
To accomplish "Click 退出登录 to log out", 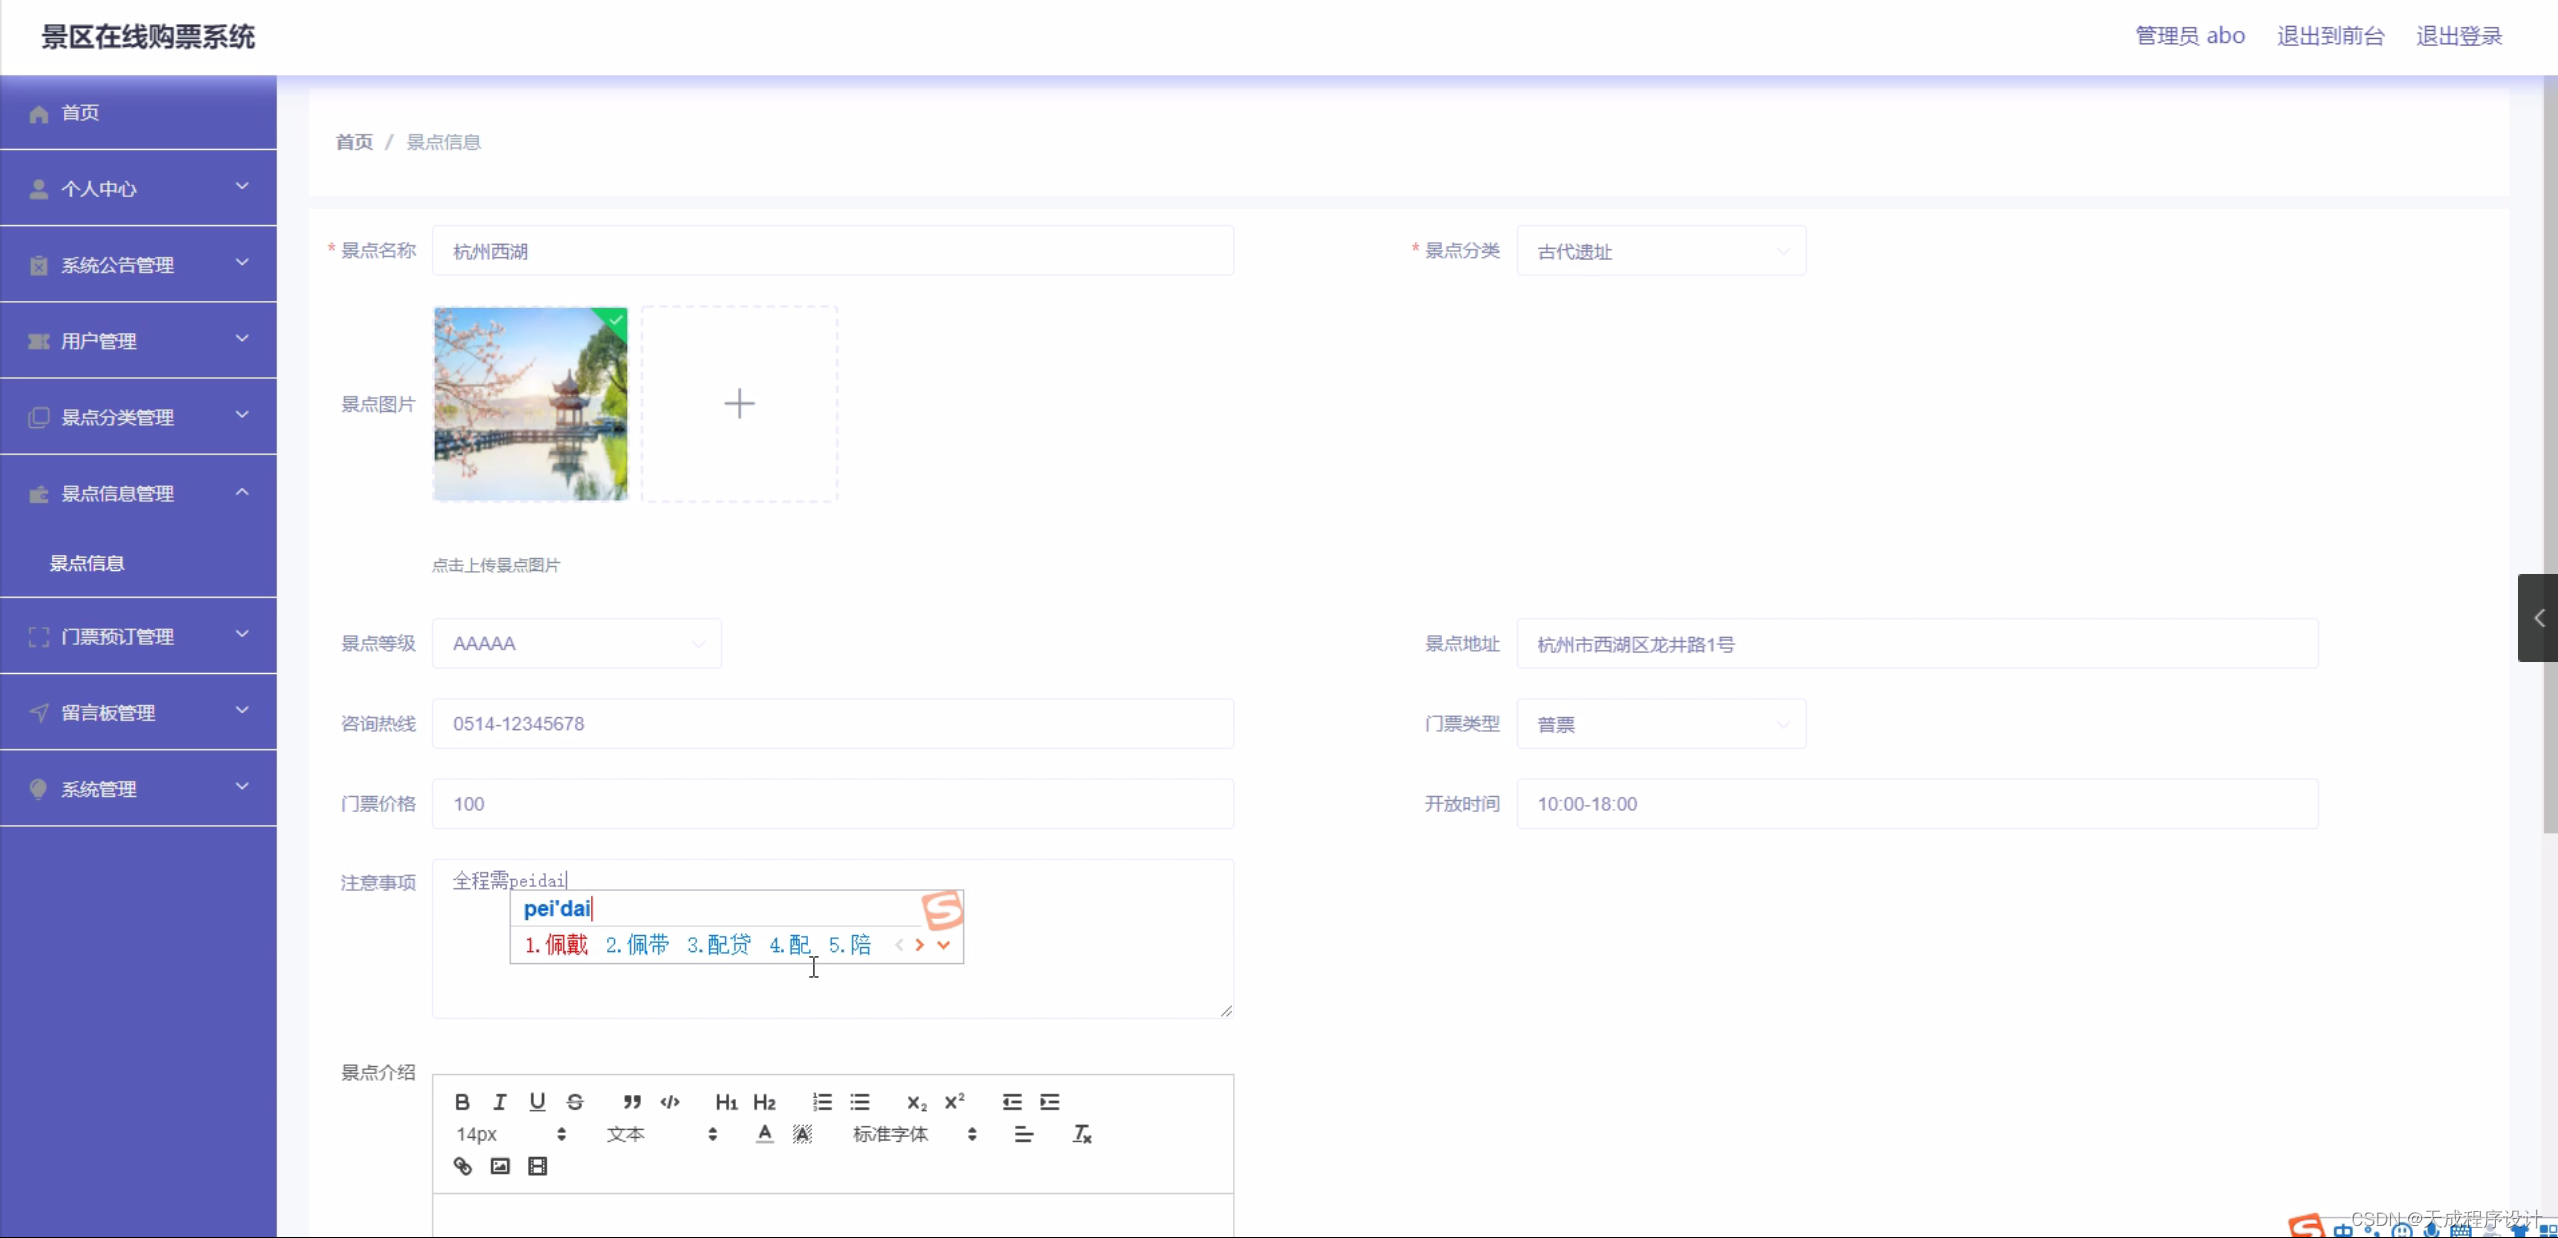I will (2459, 35).
